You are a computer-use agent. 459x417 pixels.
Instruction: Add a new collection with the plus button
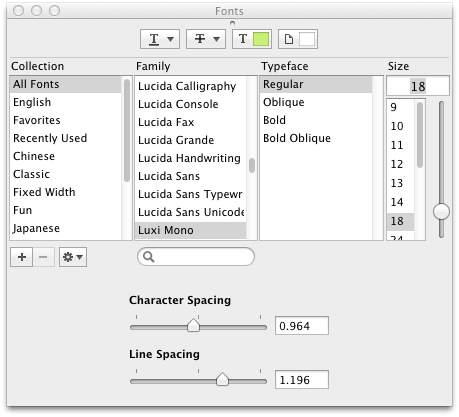(22, 257)
